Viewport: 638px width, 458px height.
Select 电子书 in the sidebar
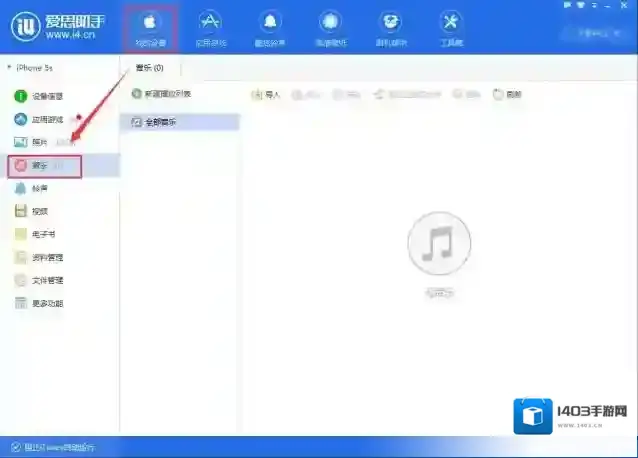(35, 234)
